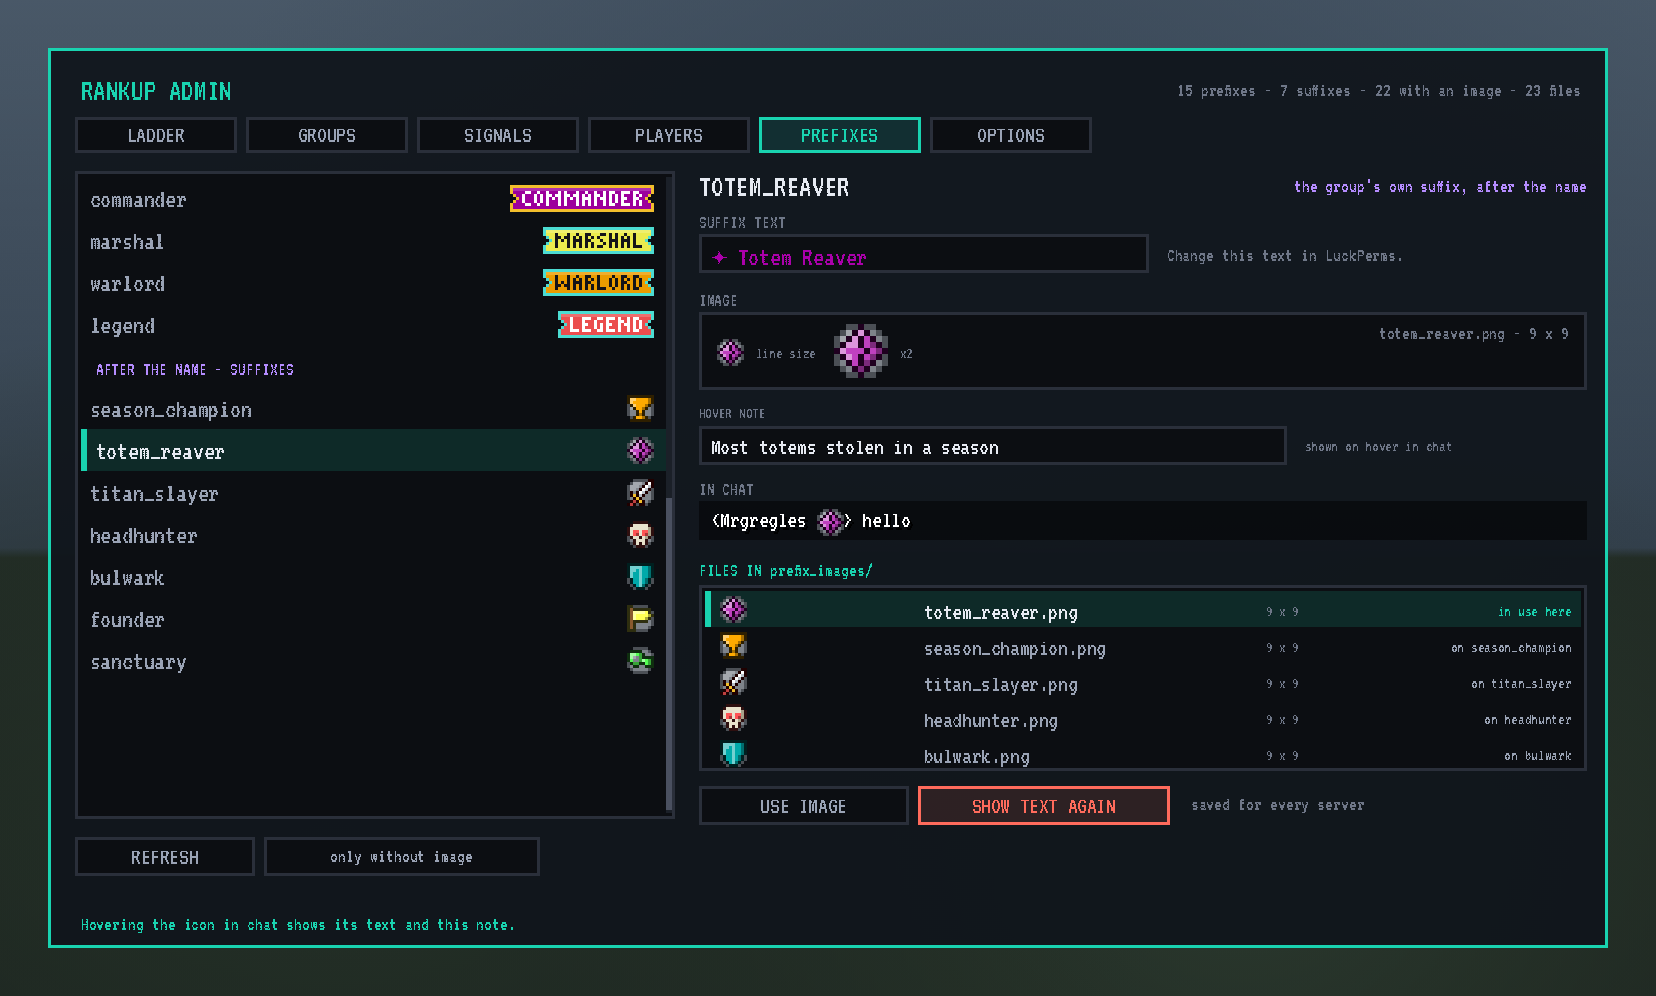This screenshot has height=996, width=1656.
Task: Click the trophy icon on season_champion row
Action: tap(640, 409)
